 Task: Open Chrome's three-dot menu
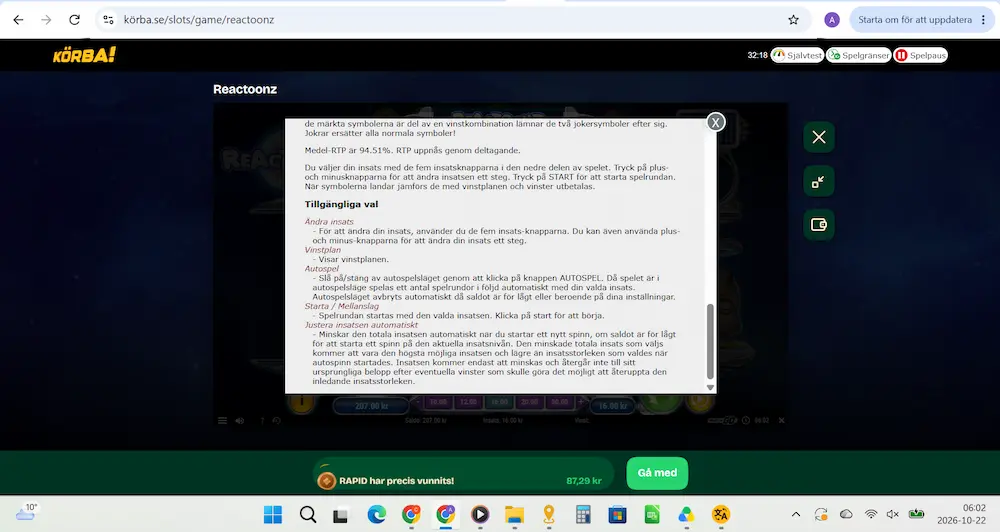pos(983,20)
